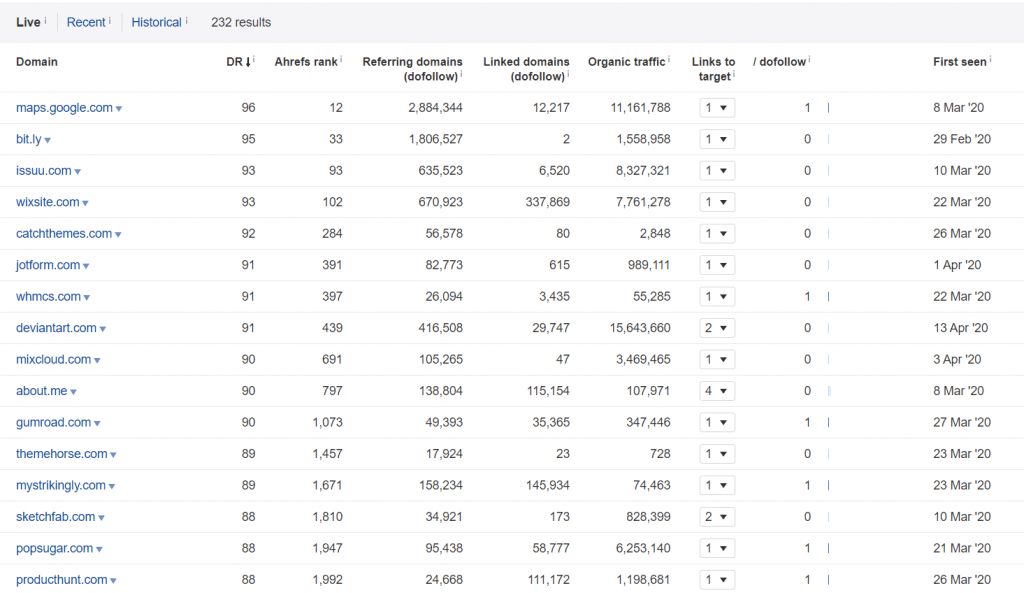
Task: Select first seen date 13 Apr '20
Action: 960,328
